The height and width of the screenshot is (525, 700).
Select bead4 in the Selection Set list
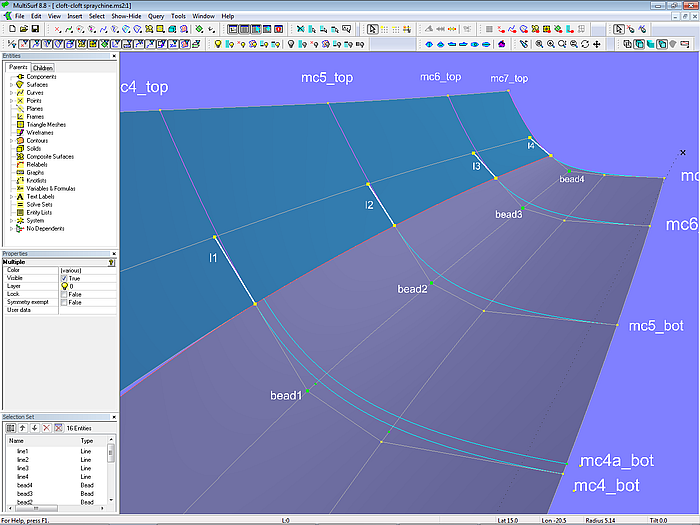point(25,485)
